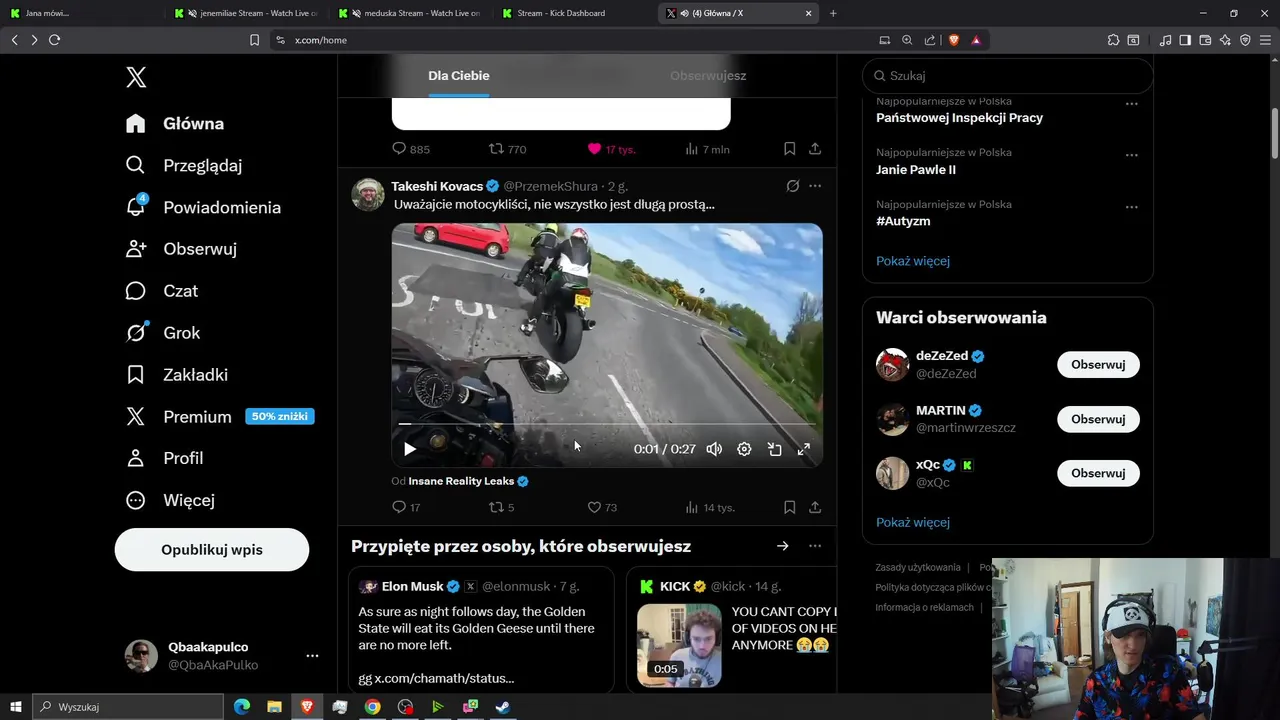
Task: Open a new browser tab with plus
Action: point(833,13)
